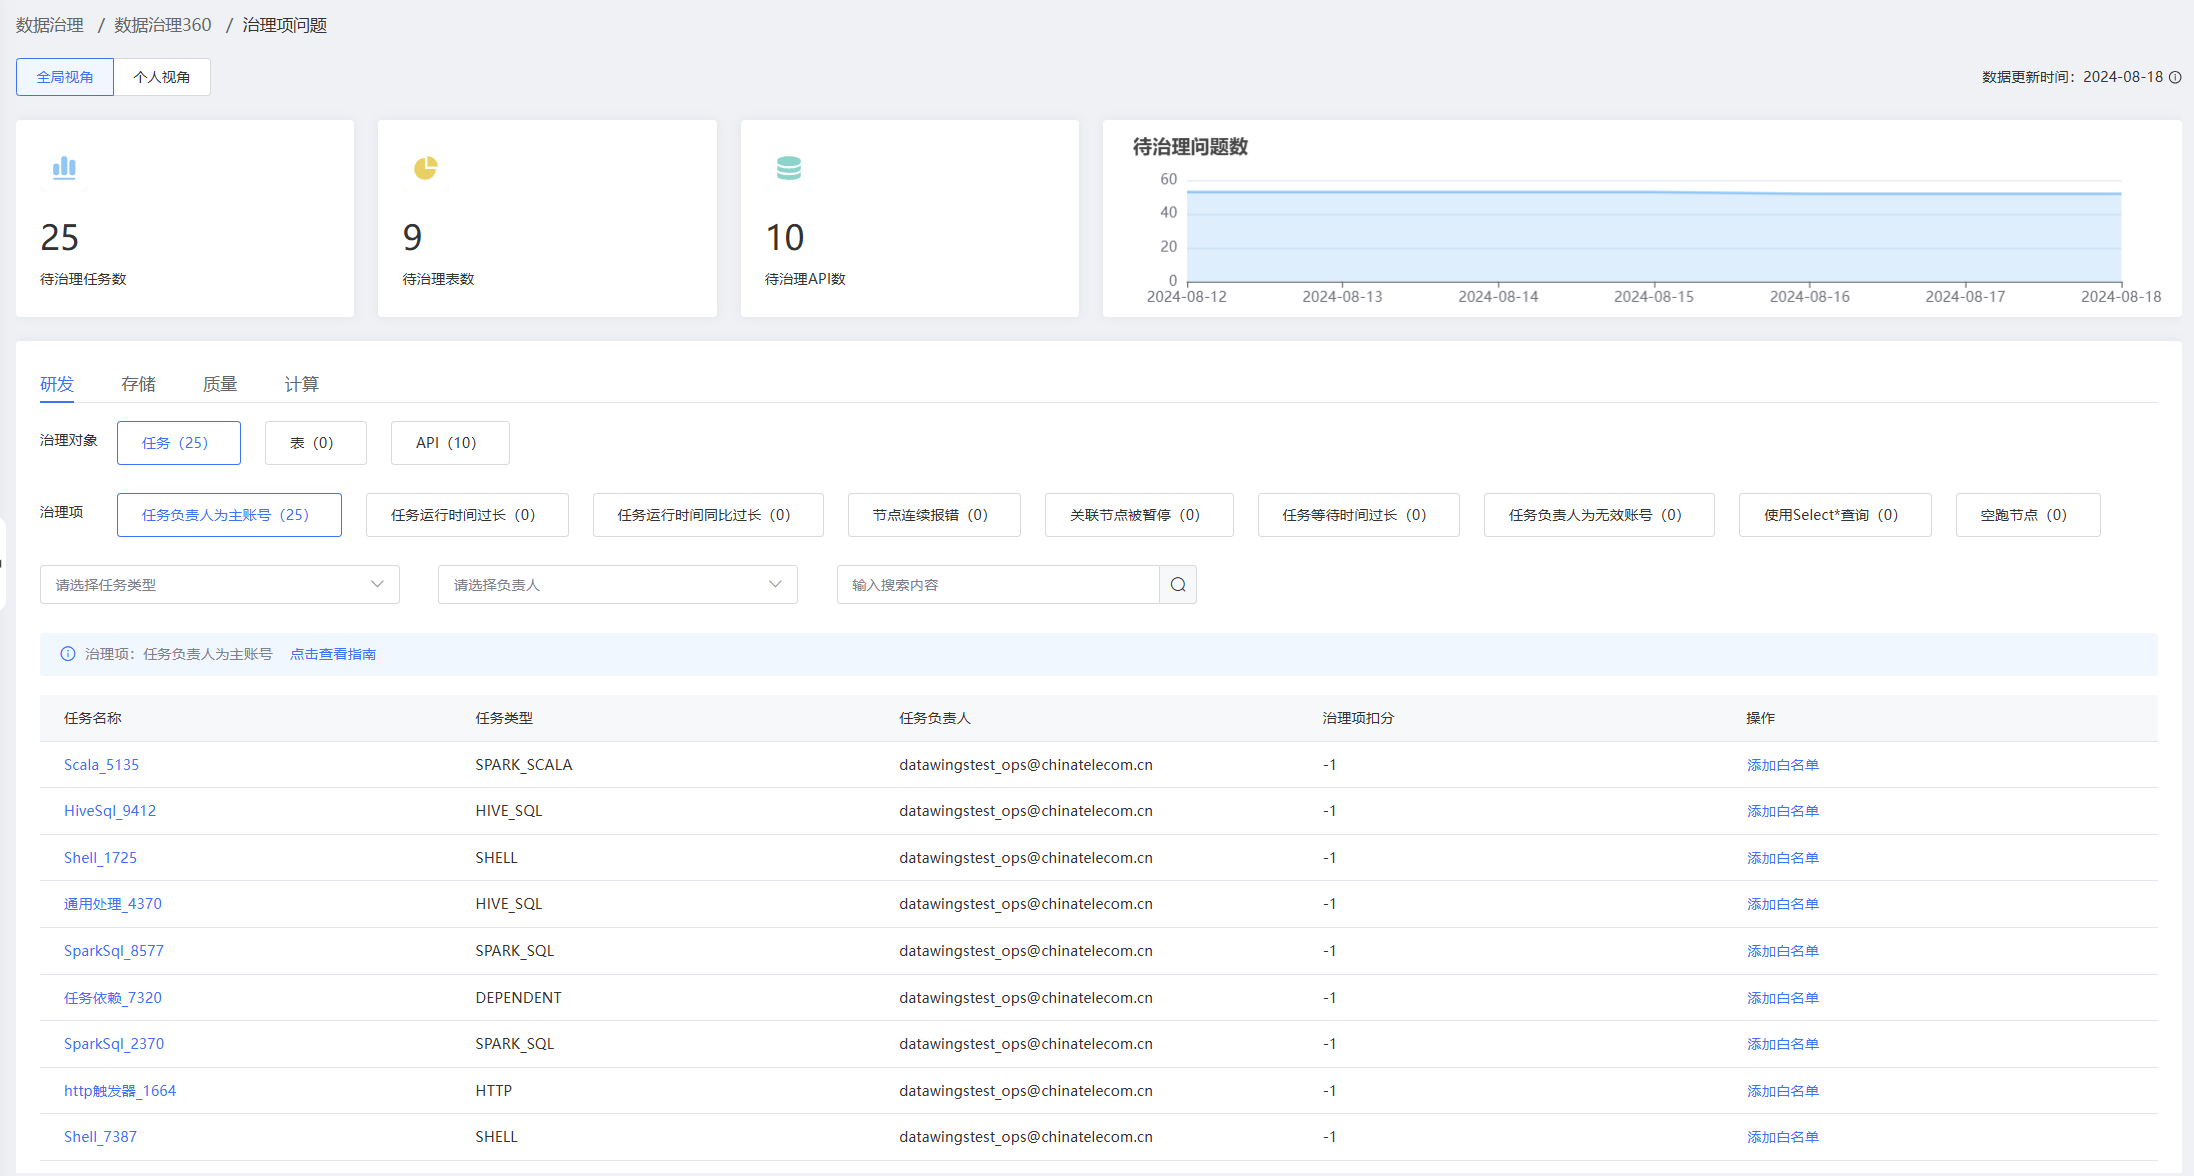Viewport: 2194px width, 1176px height.
Task: Click the search magnifier icon button
Action: (x=1178, y=585)
